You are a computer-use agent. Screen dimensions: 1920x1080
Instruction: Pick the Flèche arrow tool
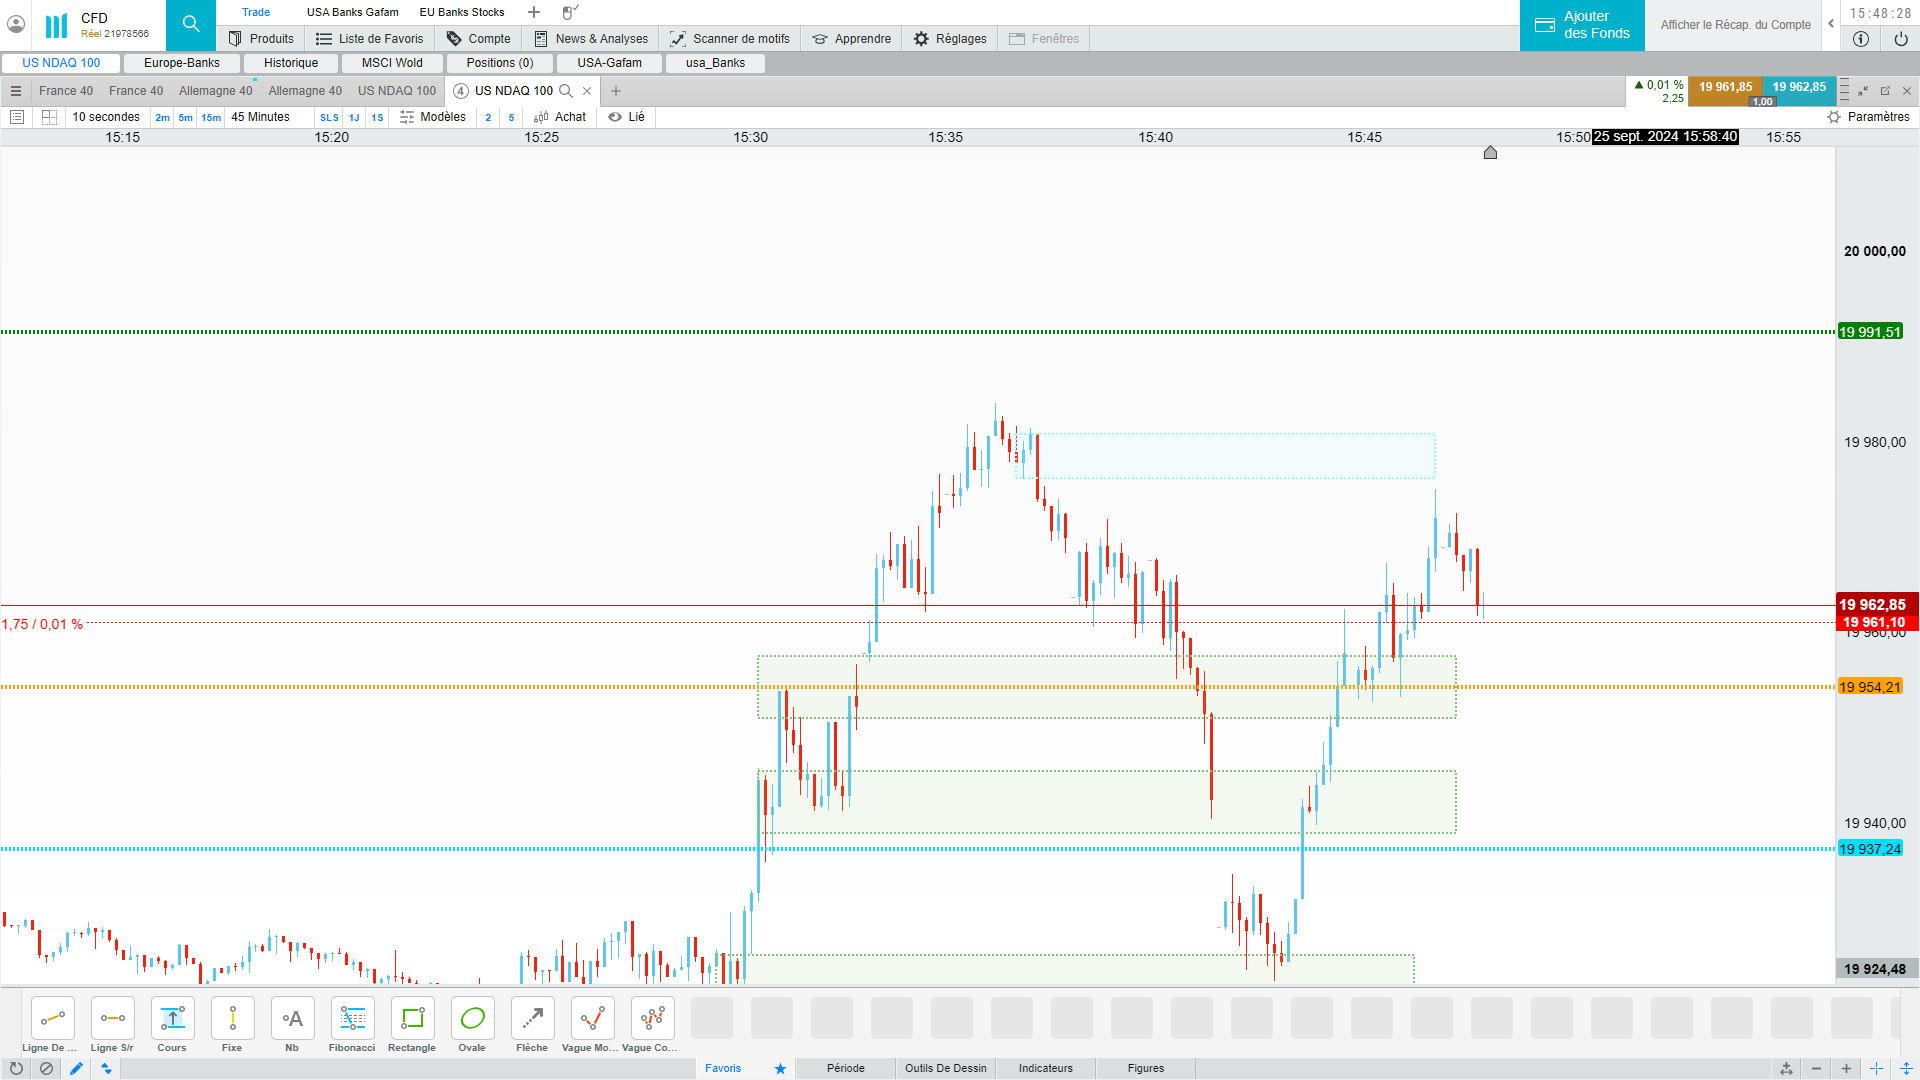[x=532, y=1019]
